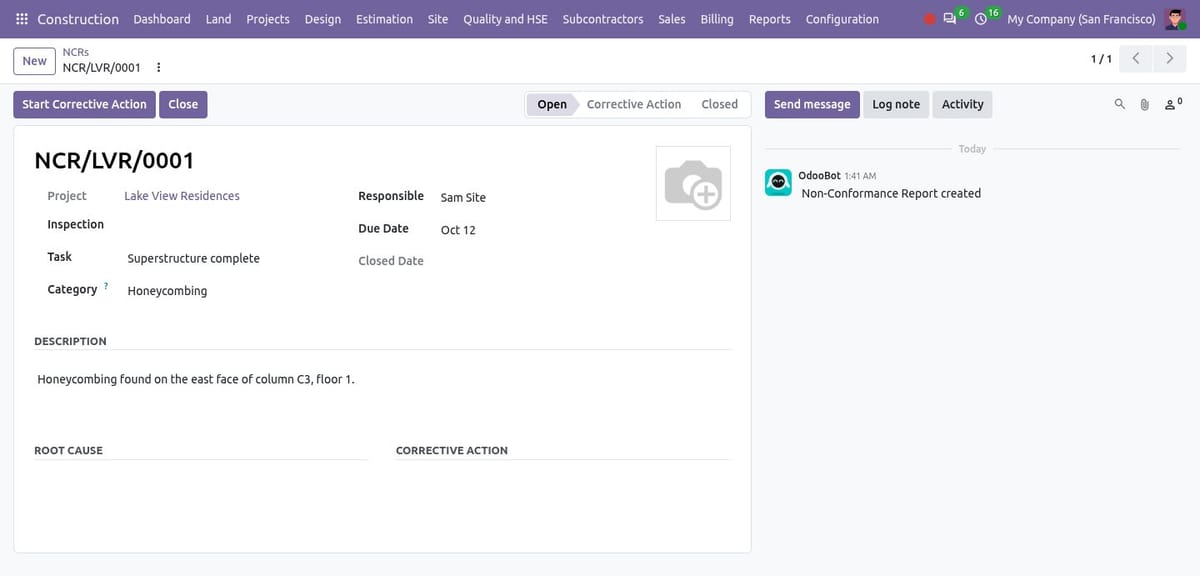
Task: Open the Quality and HSE menu
Action: click(x=505, y=19)
